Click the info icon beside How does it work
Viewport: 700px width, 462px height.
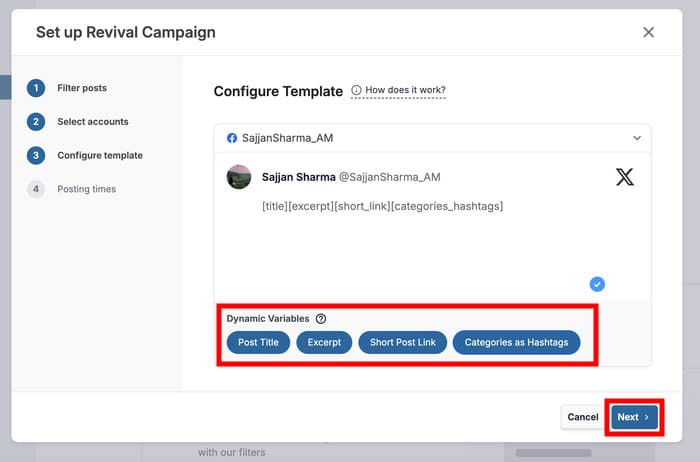point(357,91)
